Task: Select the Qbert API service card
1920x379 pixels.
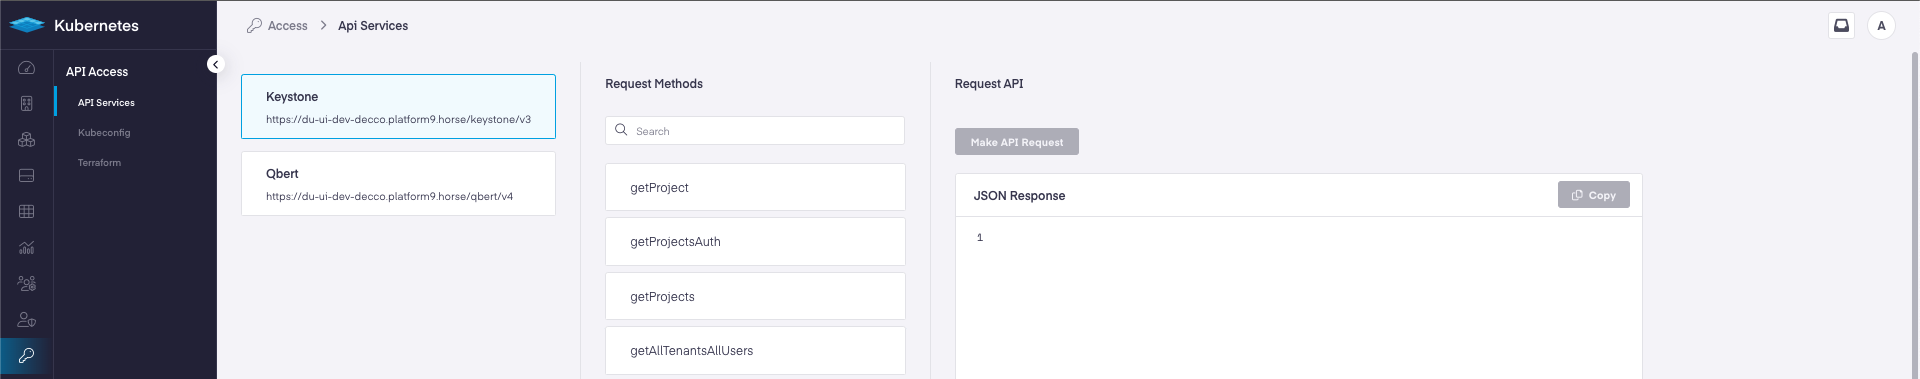Action: (x=398, y=184)
